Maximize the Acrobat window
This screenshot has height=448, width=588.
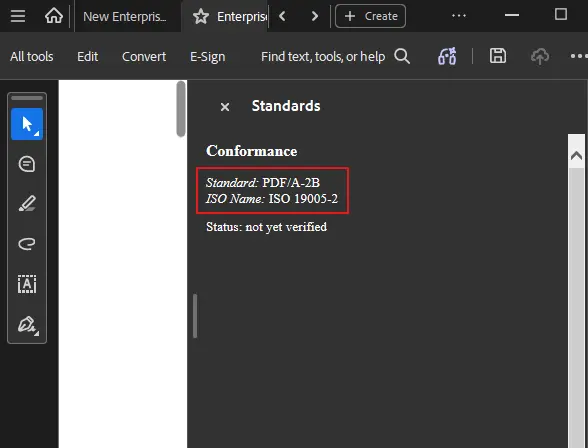pos(561,15)
